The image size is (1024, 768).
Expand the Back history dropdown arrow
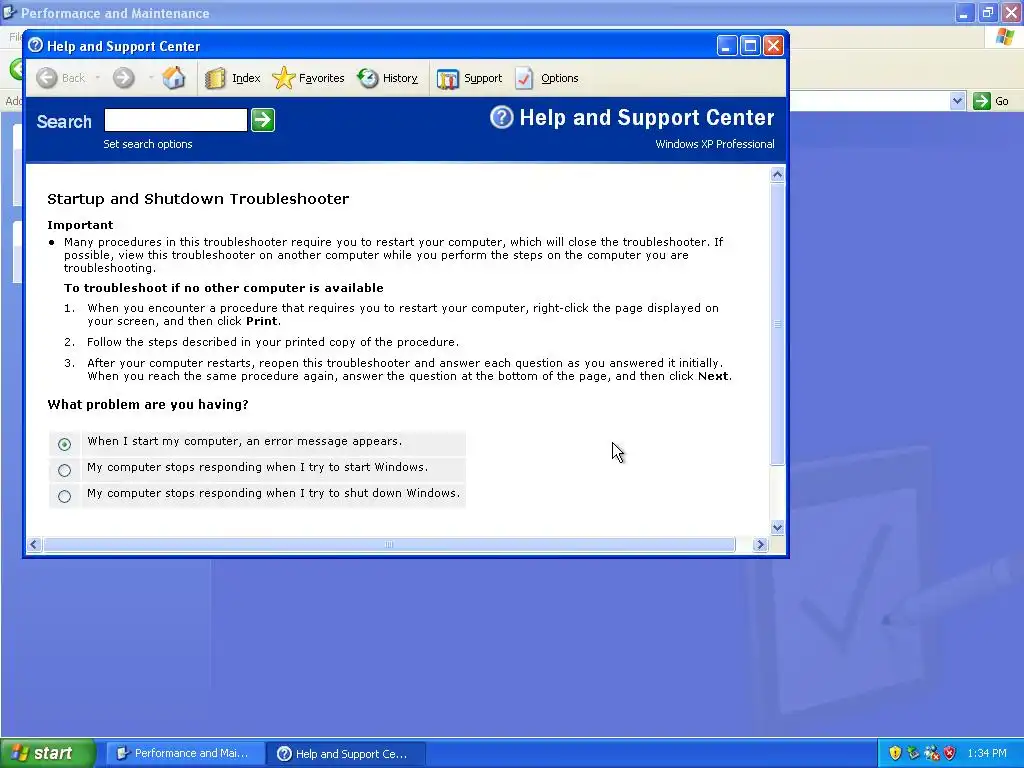click(97, 78)
